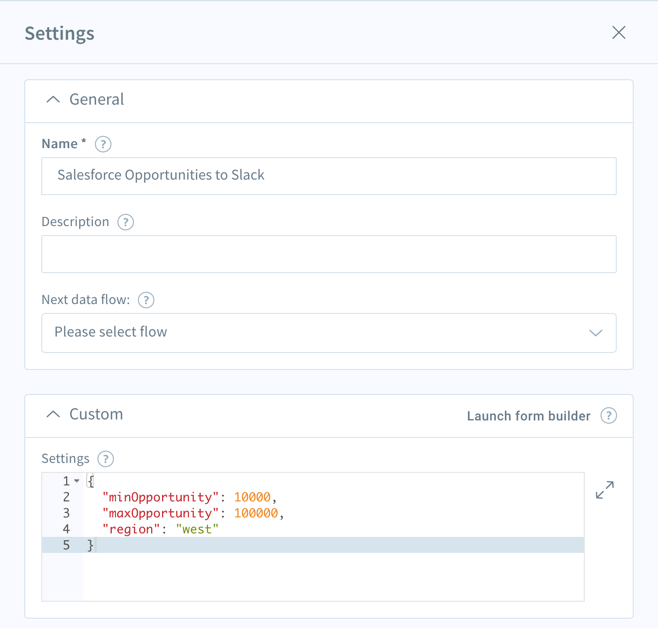Click the value 10000 in the editor
Image resolution: width=658 pixels, height=628 pixels.
click(x=252, y=497)
